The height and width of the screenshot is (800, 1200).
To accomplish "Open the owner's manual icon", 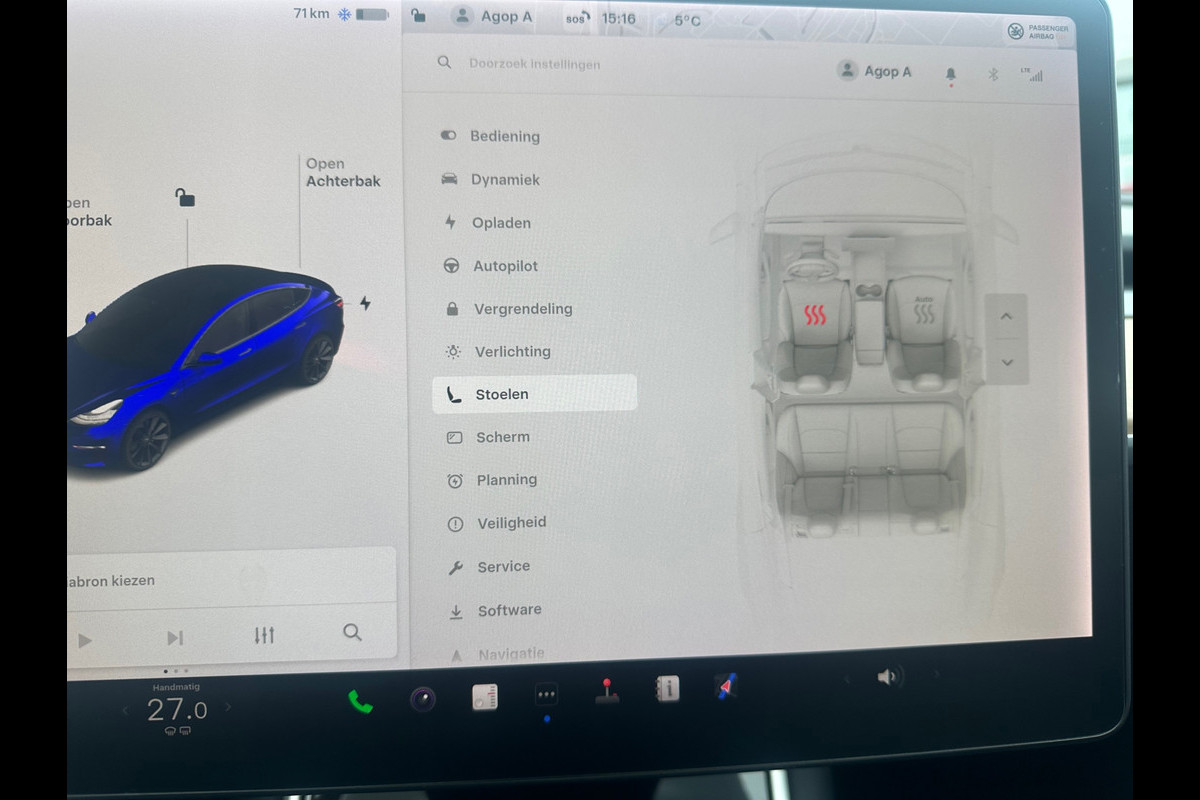I will point(667,688).
